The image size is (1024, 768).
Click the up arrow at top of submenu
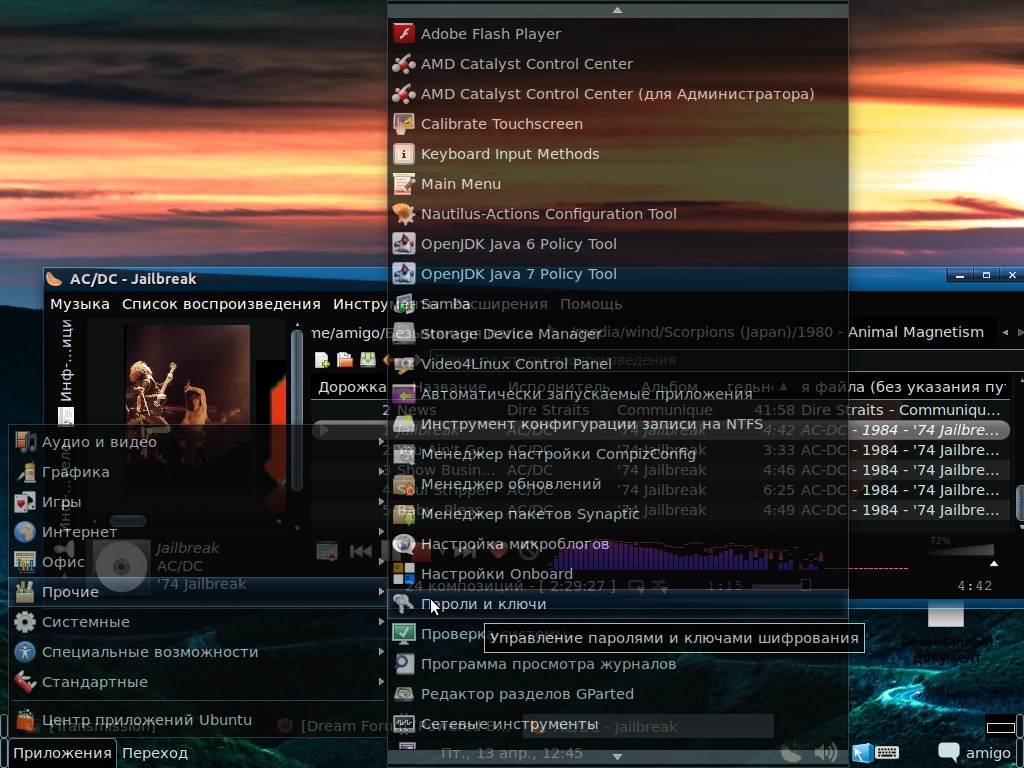(x=617, y=10)
